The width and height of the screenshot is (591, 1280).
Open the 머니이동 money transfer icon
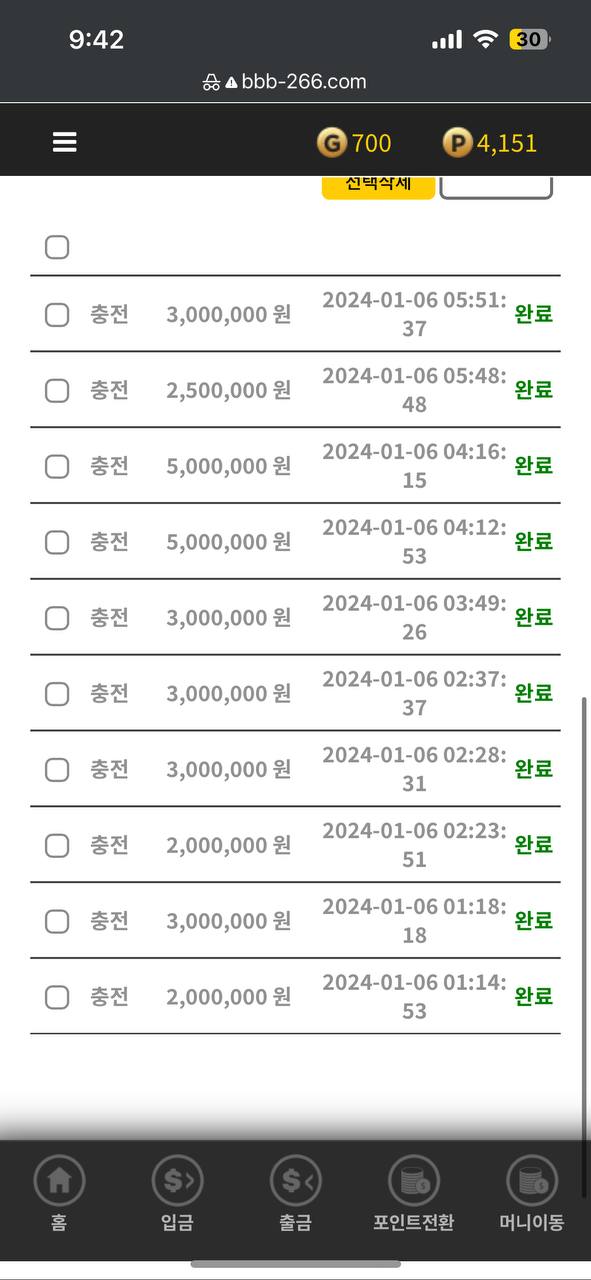coord(532,1181)
